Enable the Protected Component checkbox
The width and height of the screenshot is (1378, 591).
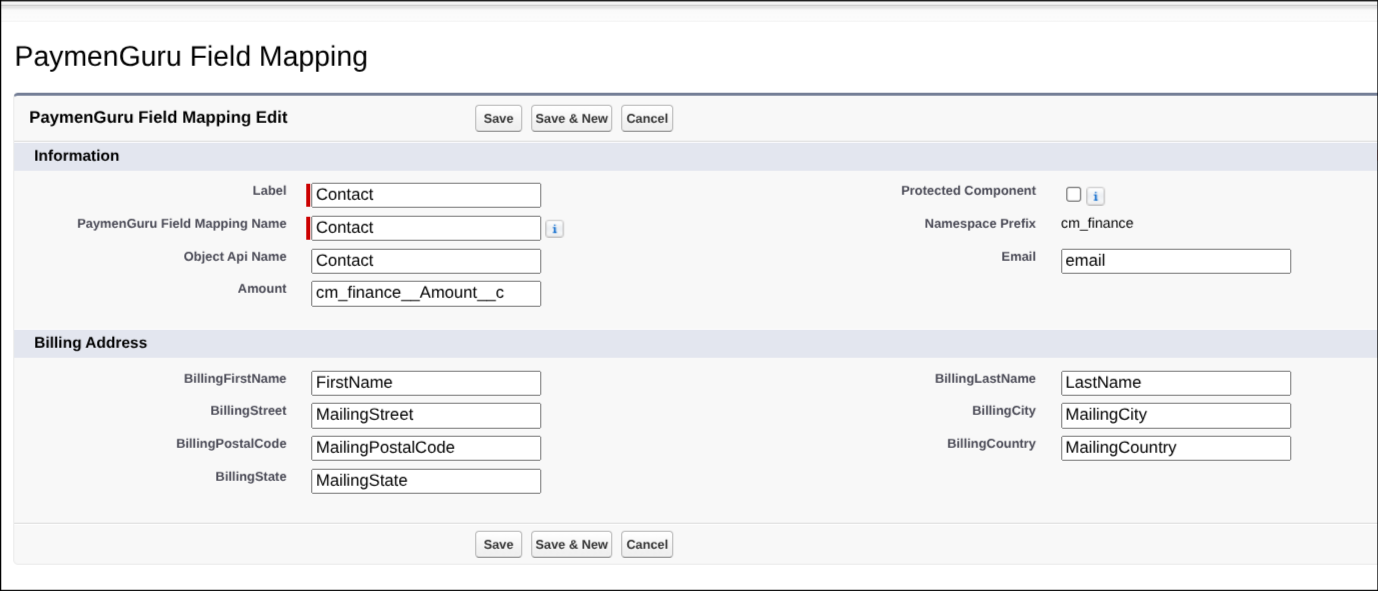point(1074,195)
